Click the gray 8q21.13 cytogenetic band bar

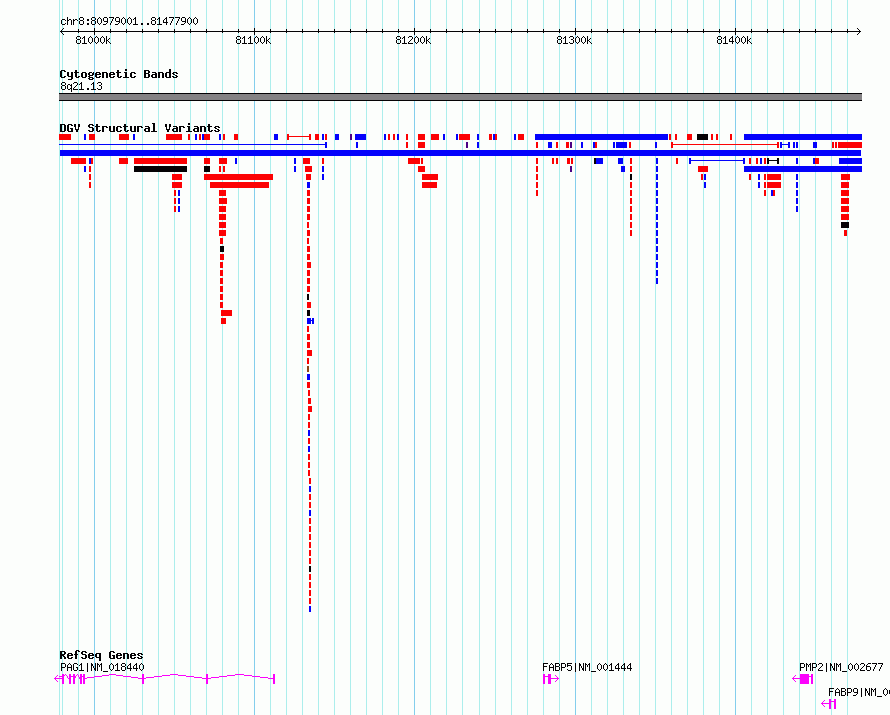click(x=460, y=97)
